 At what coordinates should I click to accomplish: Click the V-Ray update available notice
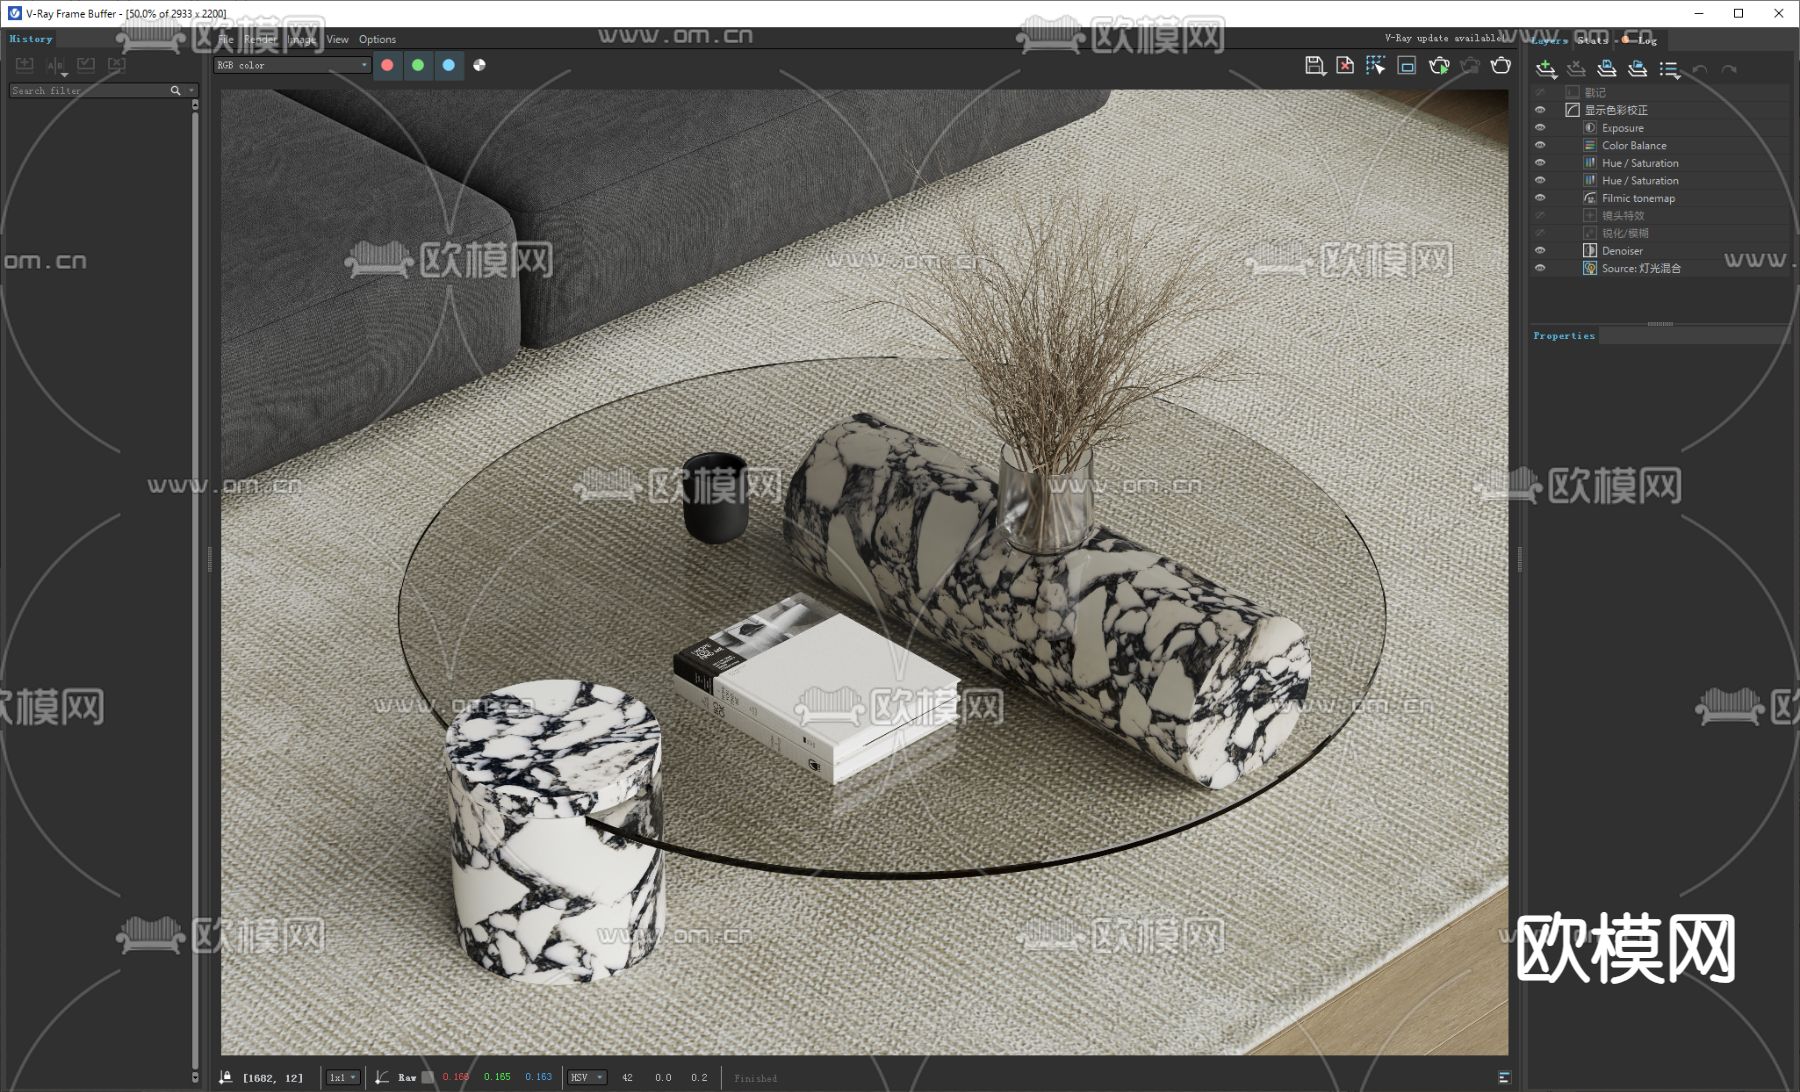pyautogui.click(x=1444, y=38)
